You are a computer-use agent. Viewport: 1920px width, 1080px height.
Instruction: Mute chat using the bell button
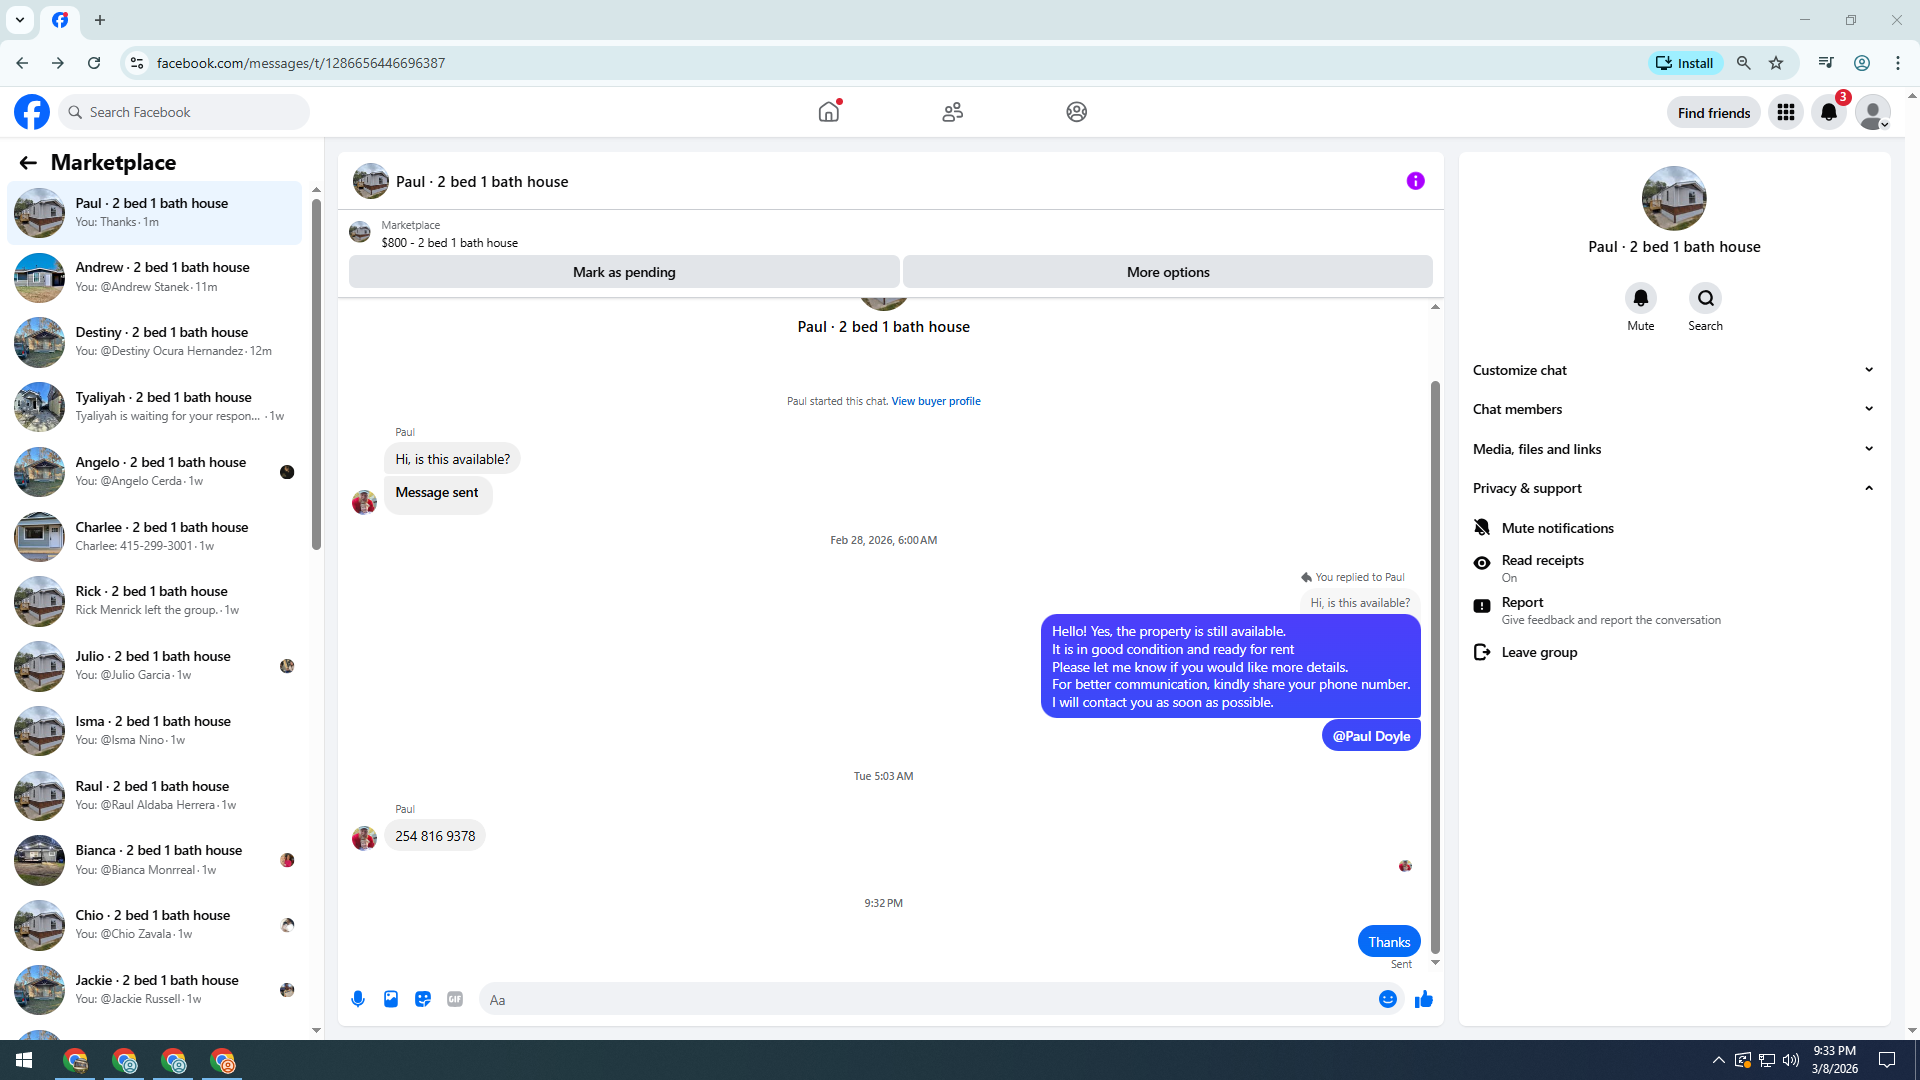pos(1640,298)
